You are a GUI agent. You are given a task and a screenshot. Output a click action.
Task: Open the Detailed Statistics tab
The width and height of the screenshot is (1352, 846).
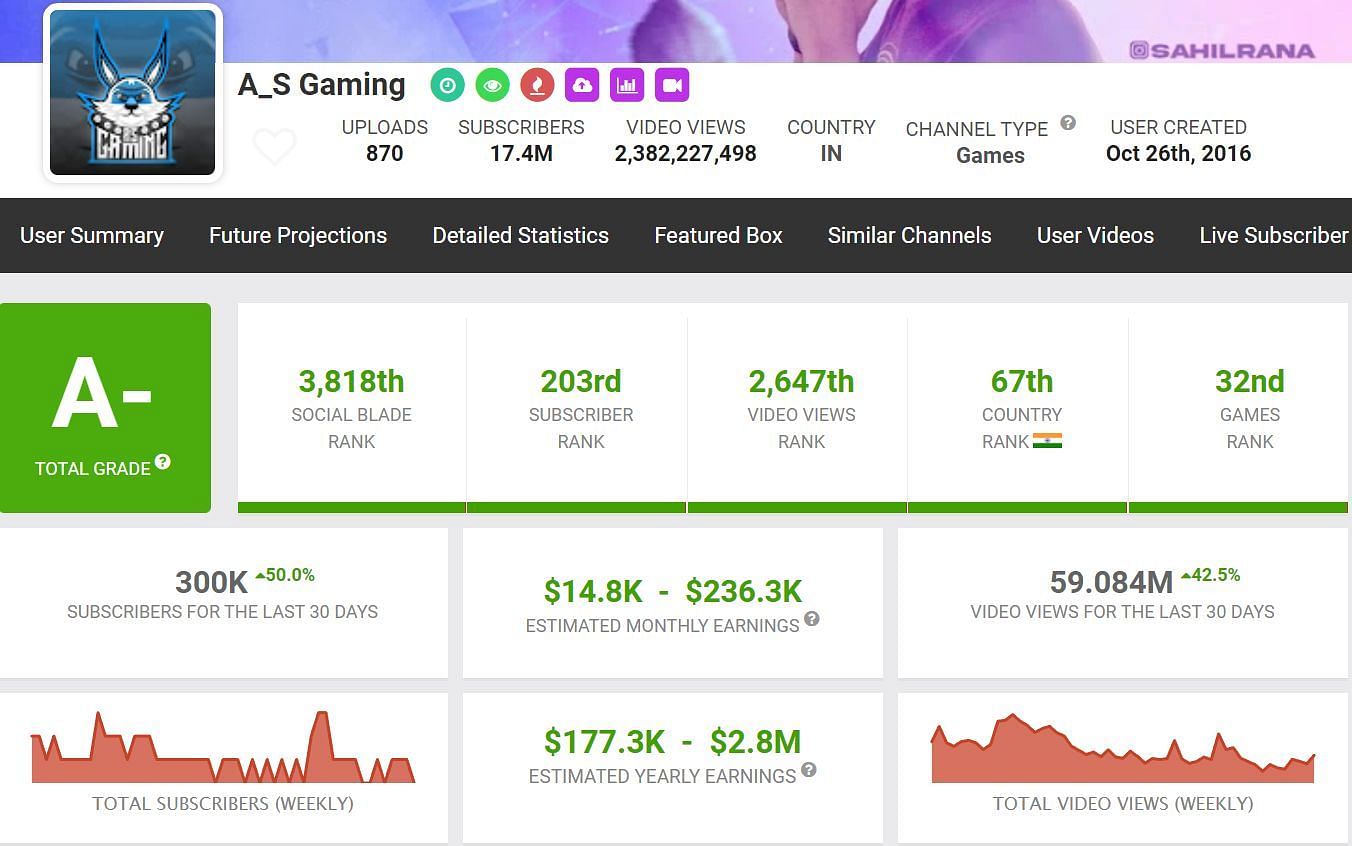pos(520,235)
